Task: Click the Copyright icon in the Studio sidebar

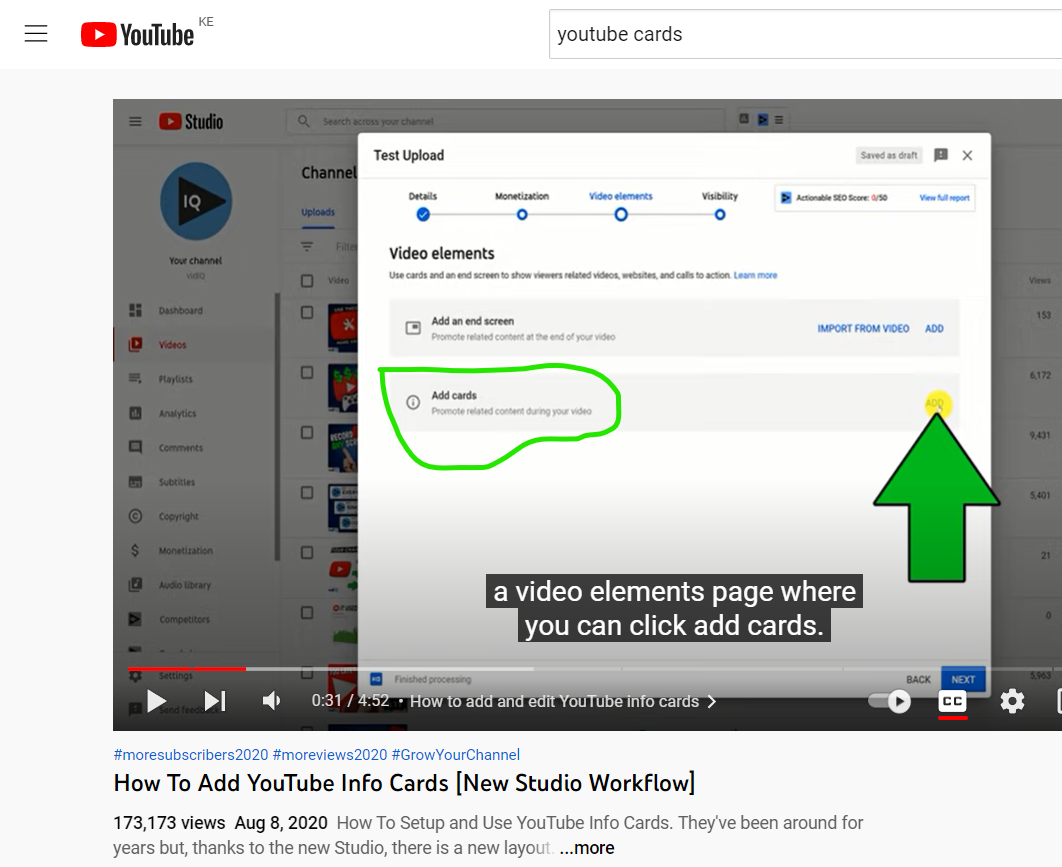Action: 135,516
